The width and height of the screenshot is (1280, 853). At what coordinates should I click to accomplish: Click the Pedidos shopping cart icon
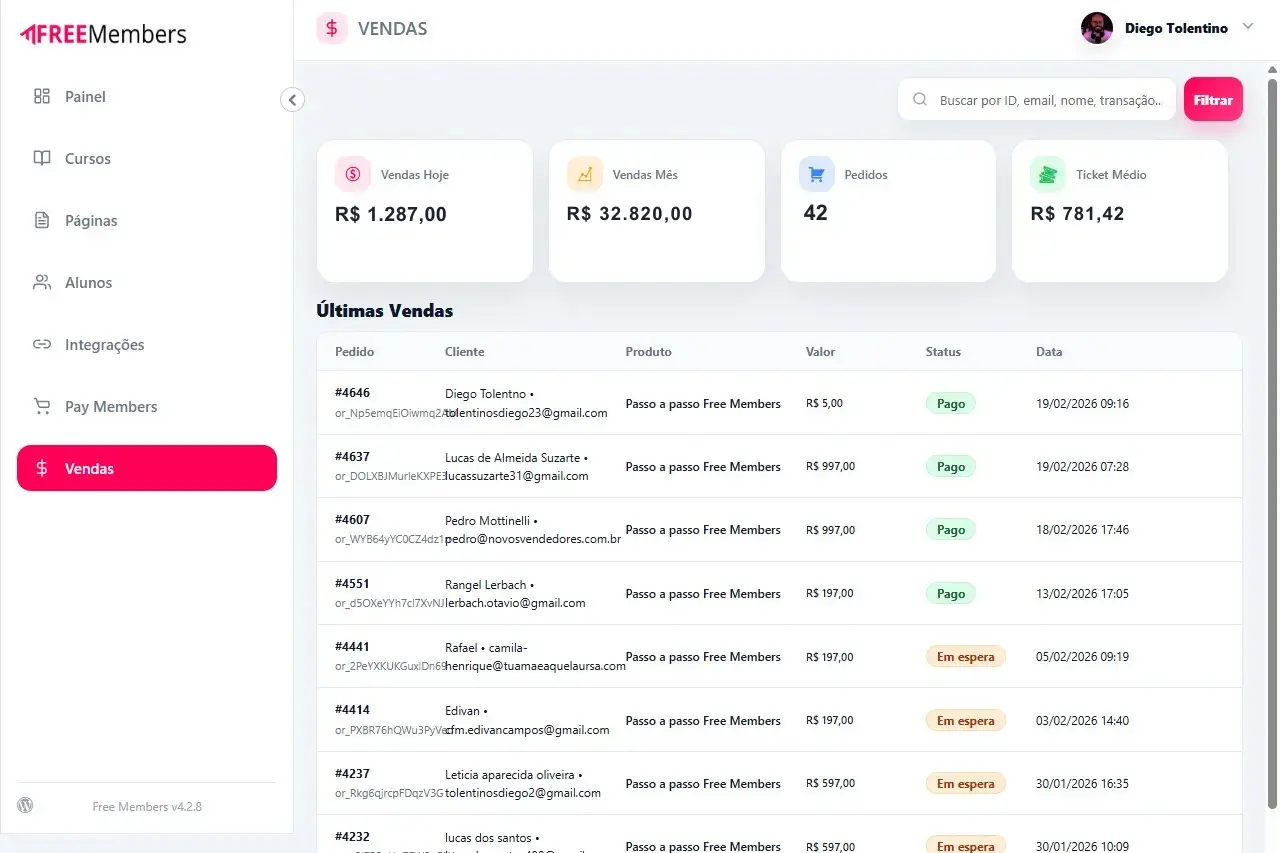click(816, 174)
